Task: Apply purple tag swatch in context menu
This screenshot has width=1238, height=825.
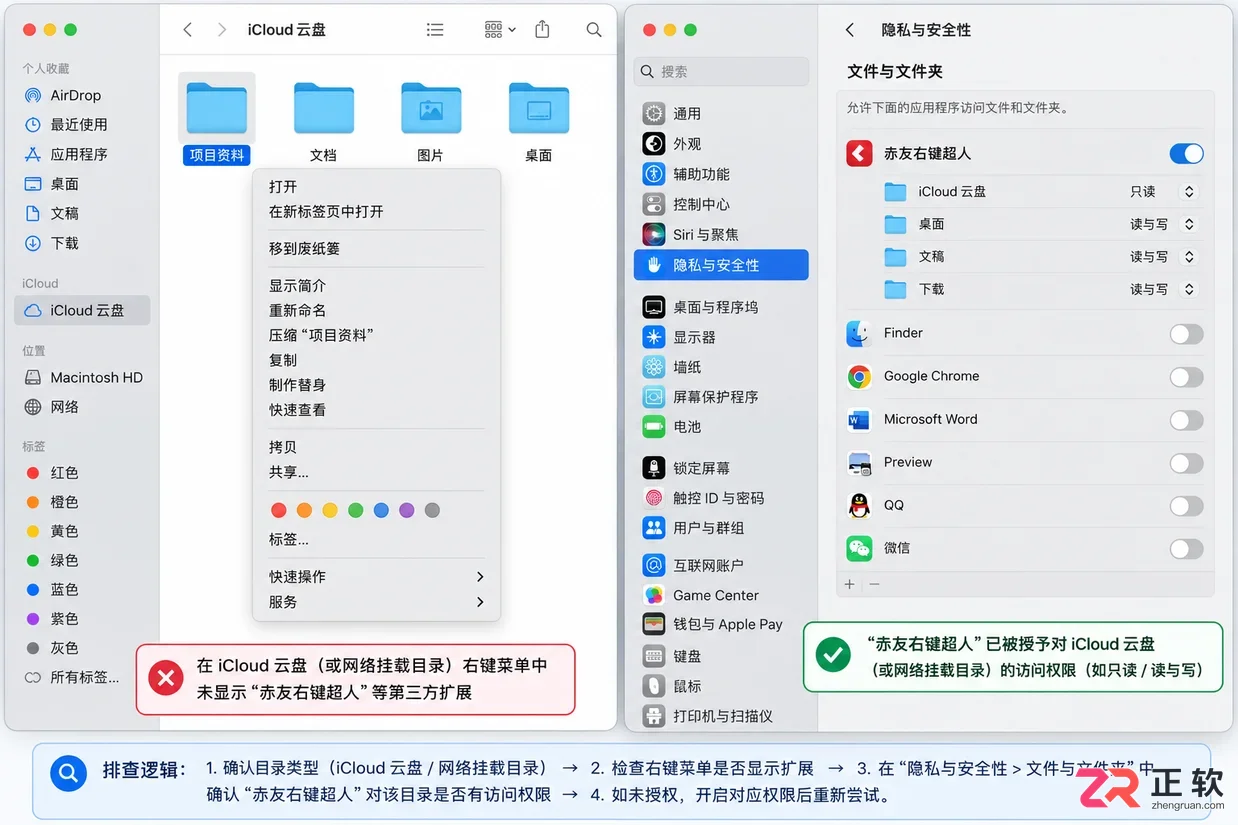Action: point(406,510)
